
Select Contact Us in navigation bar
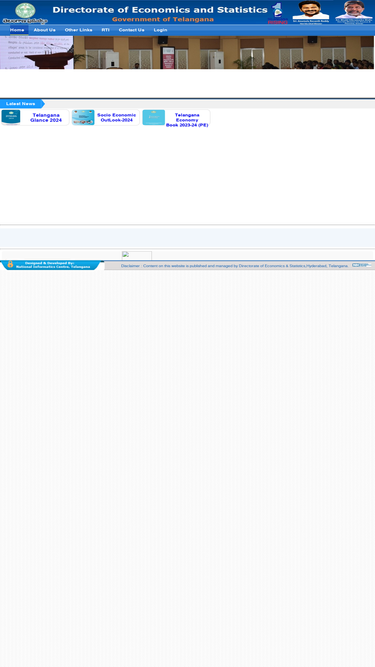(131, 30)
